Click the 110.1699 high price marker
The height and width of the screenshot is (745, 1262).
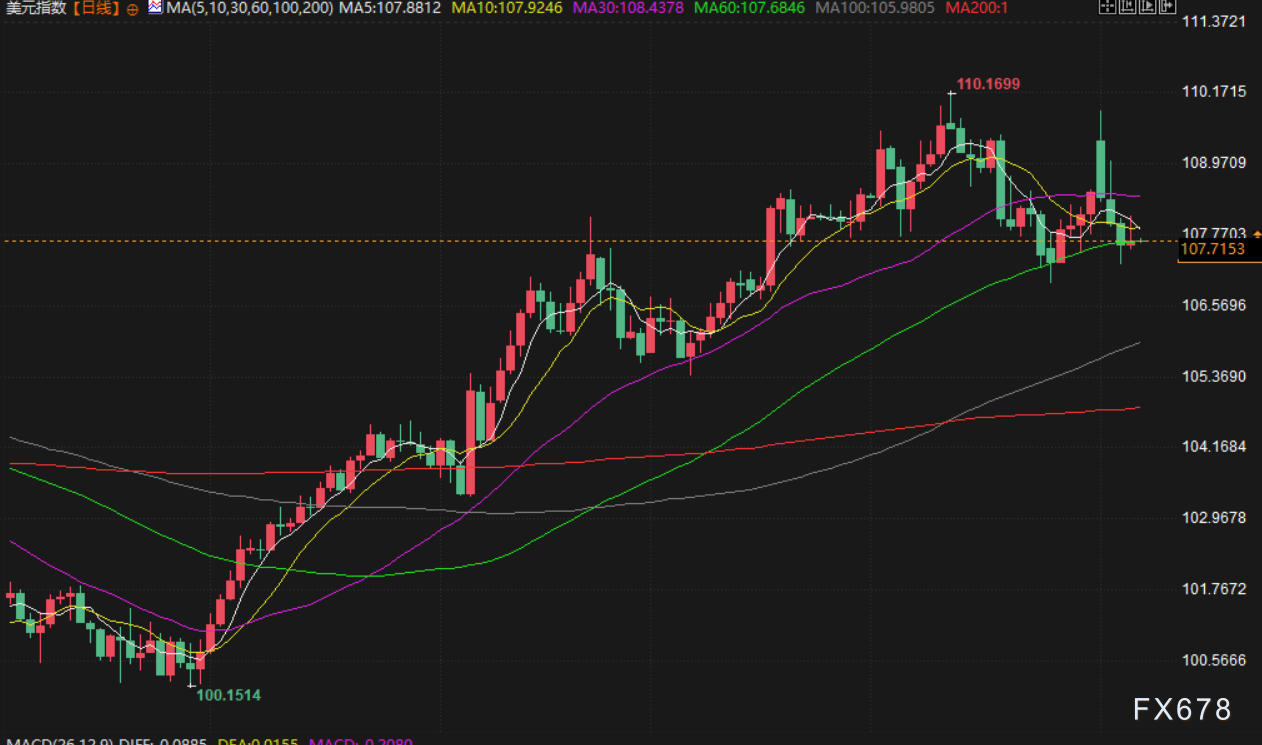(988, 84)
